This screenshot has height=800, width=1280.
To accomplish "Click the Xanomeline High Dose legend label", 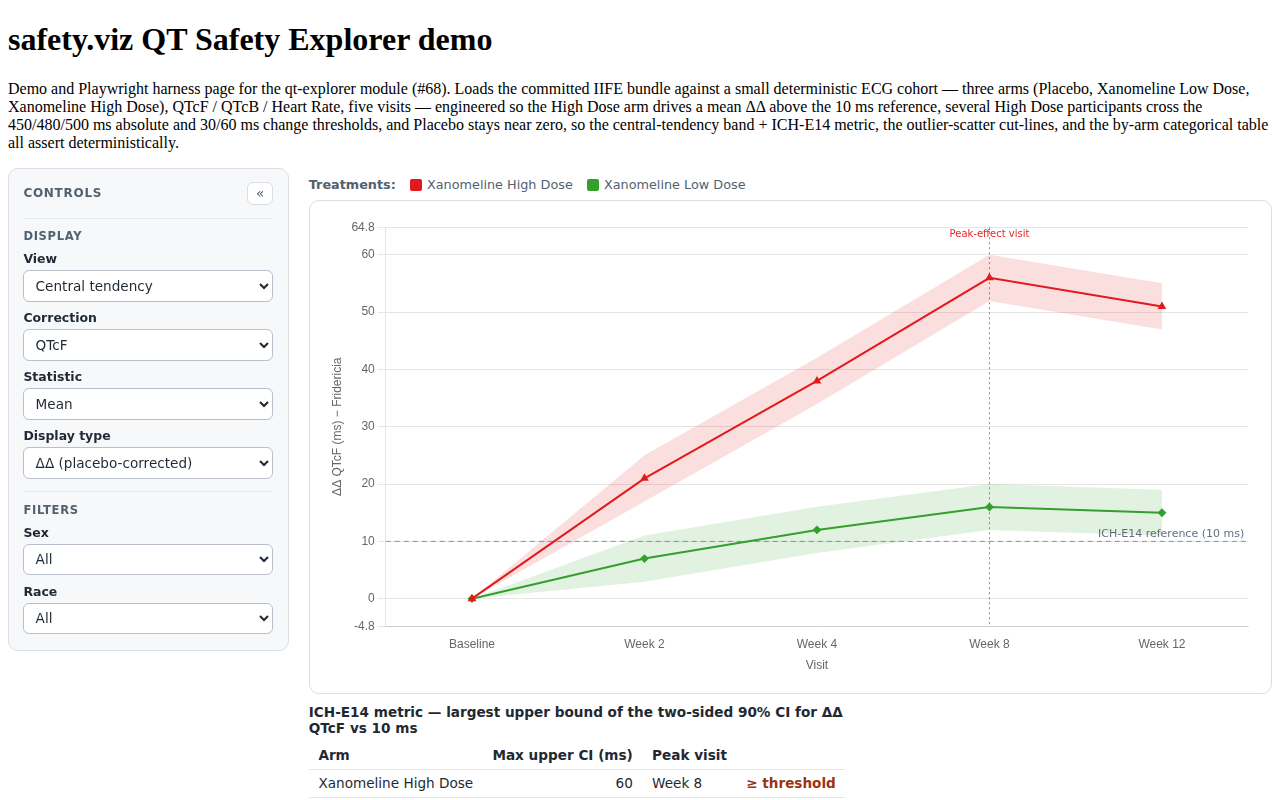I will pos(500,185).
